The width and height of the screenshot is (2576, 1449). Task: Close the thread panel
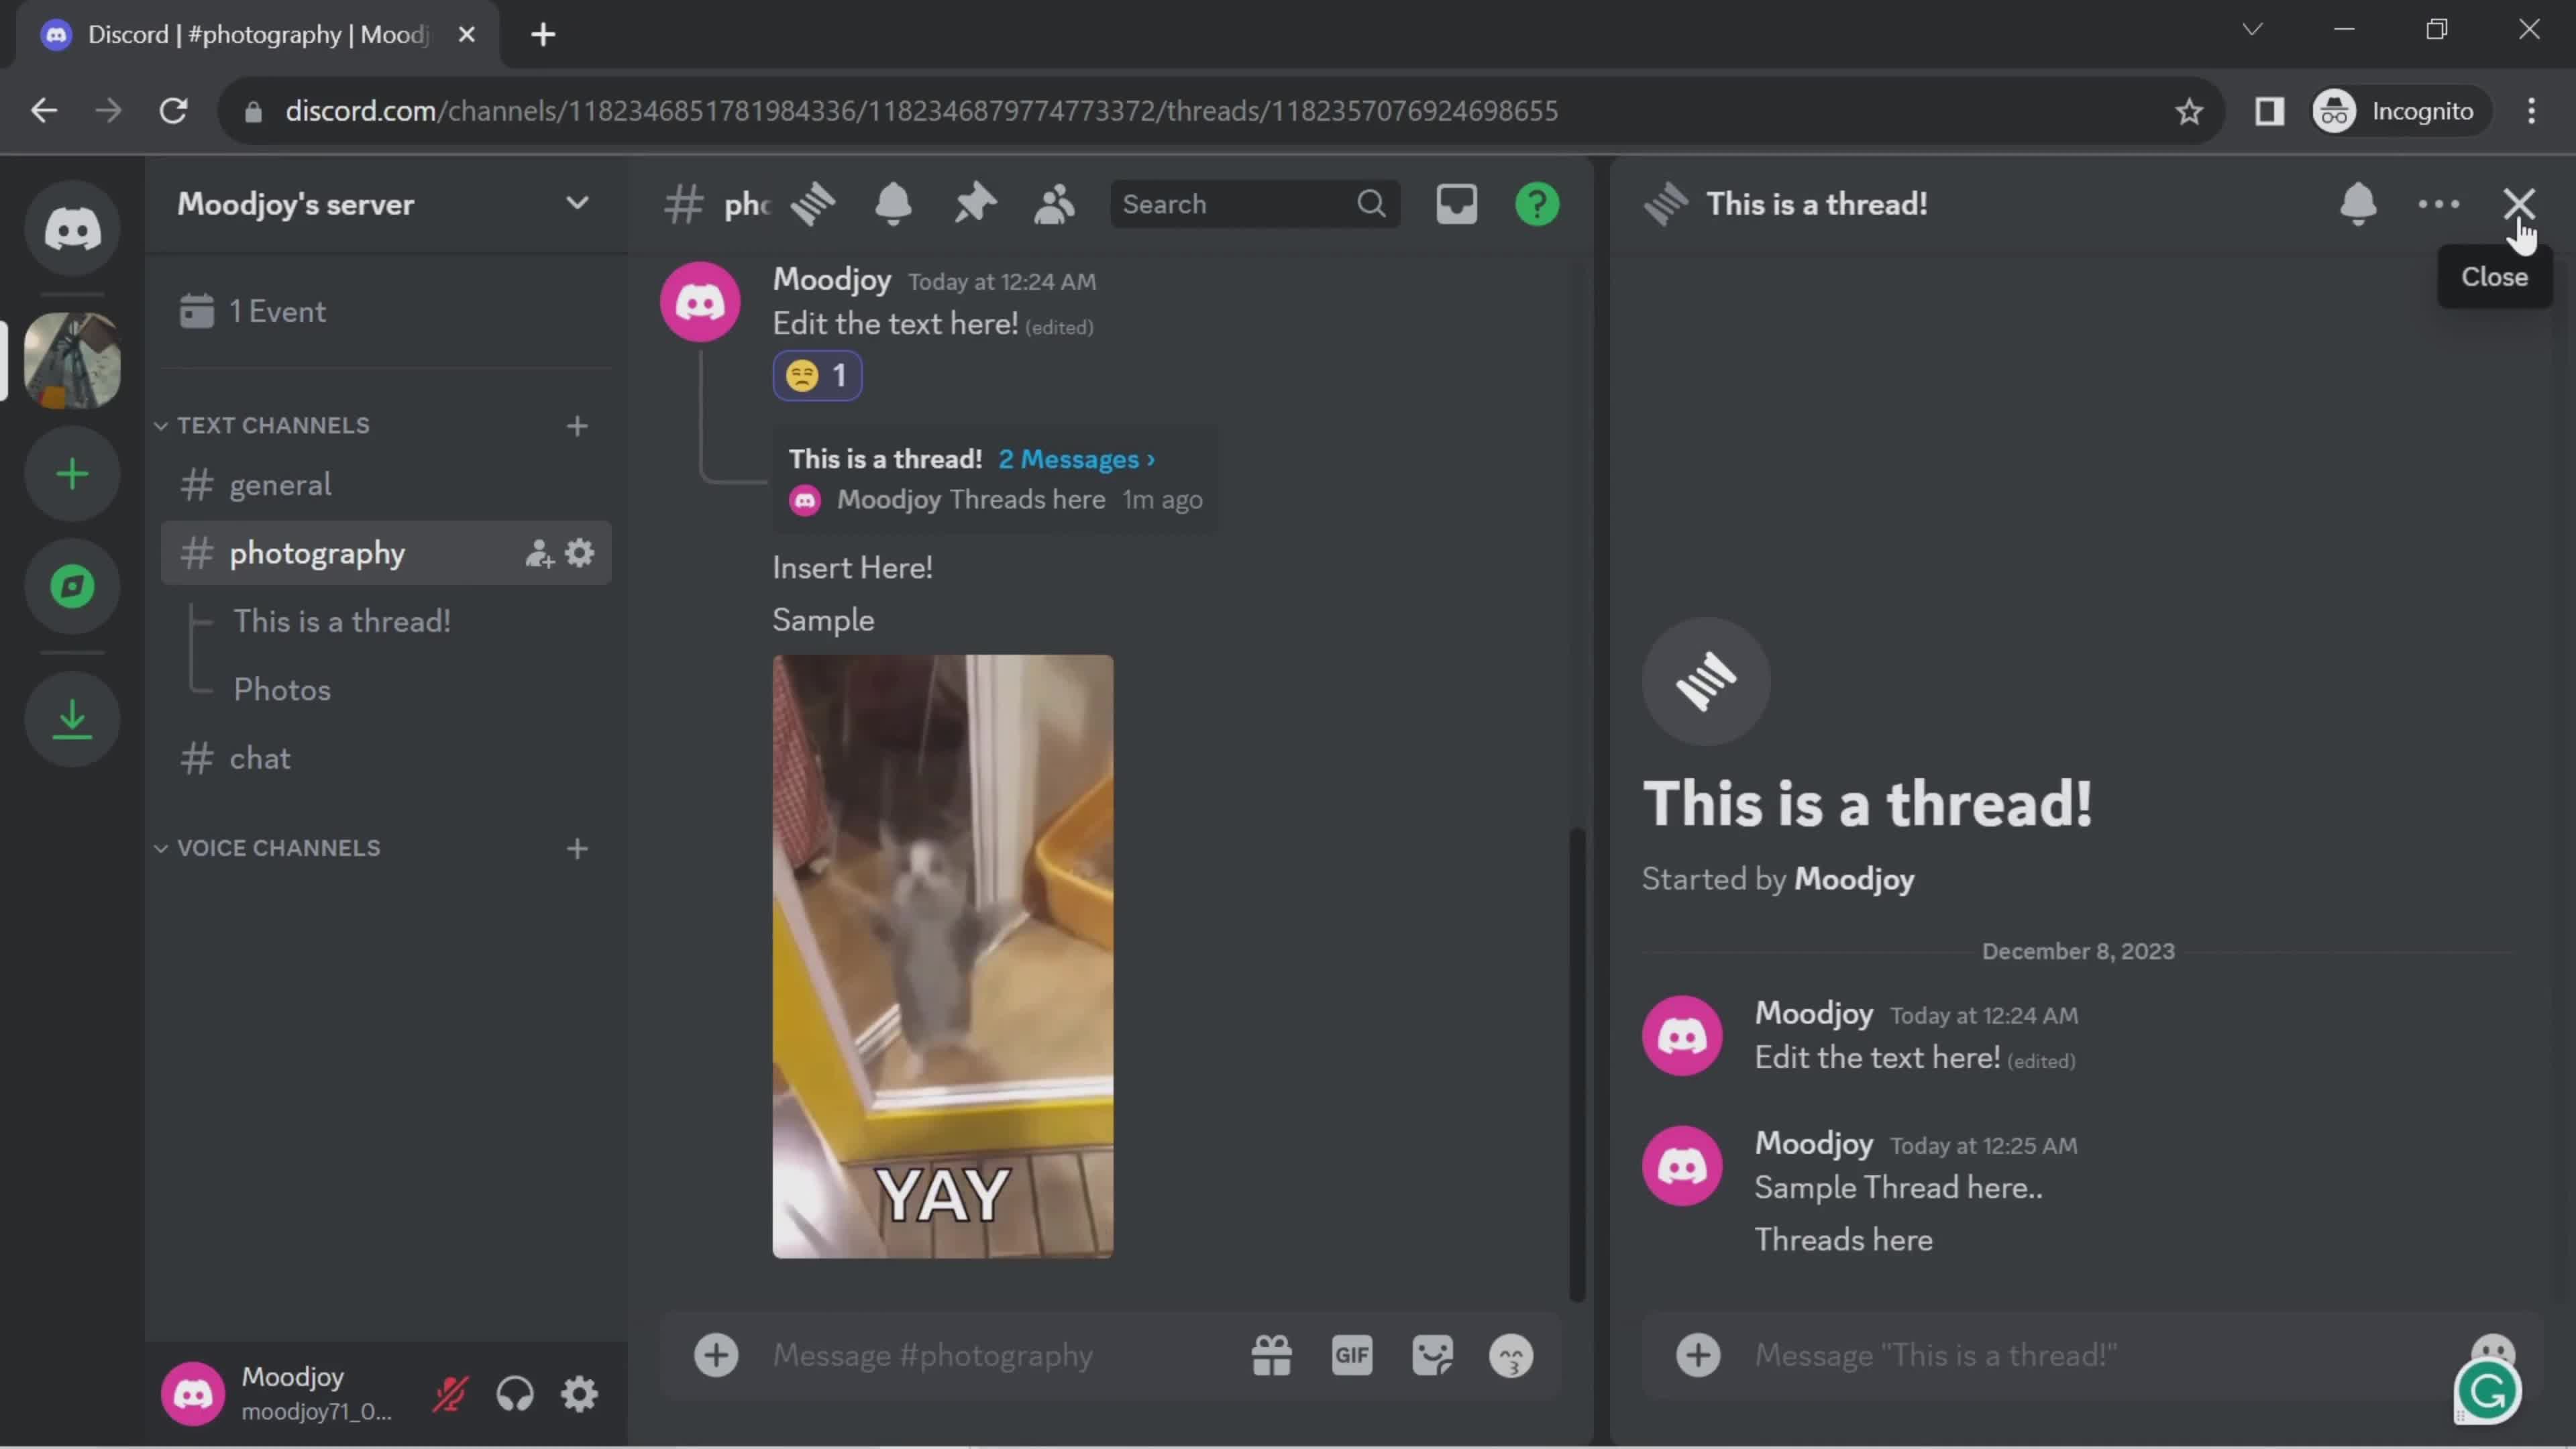[x=2518, y=204]
